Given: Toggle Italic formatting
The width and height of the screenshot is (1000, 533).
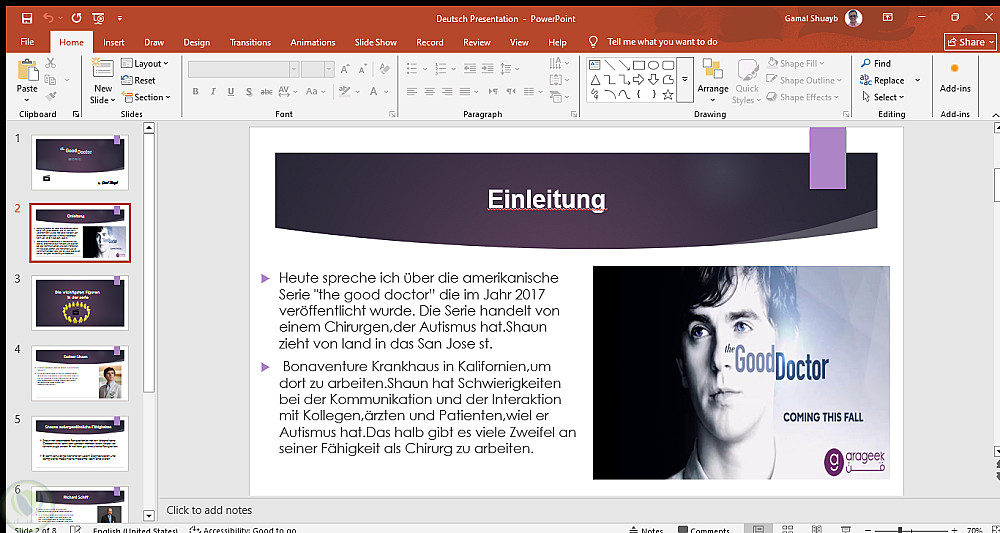Looking at the screenshot, I should (213, 91).
